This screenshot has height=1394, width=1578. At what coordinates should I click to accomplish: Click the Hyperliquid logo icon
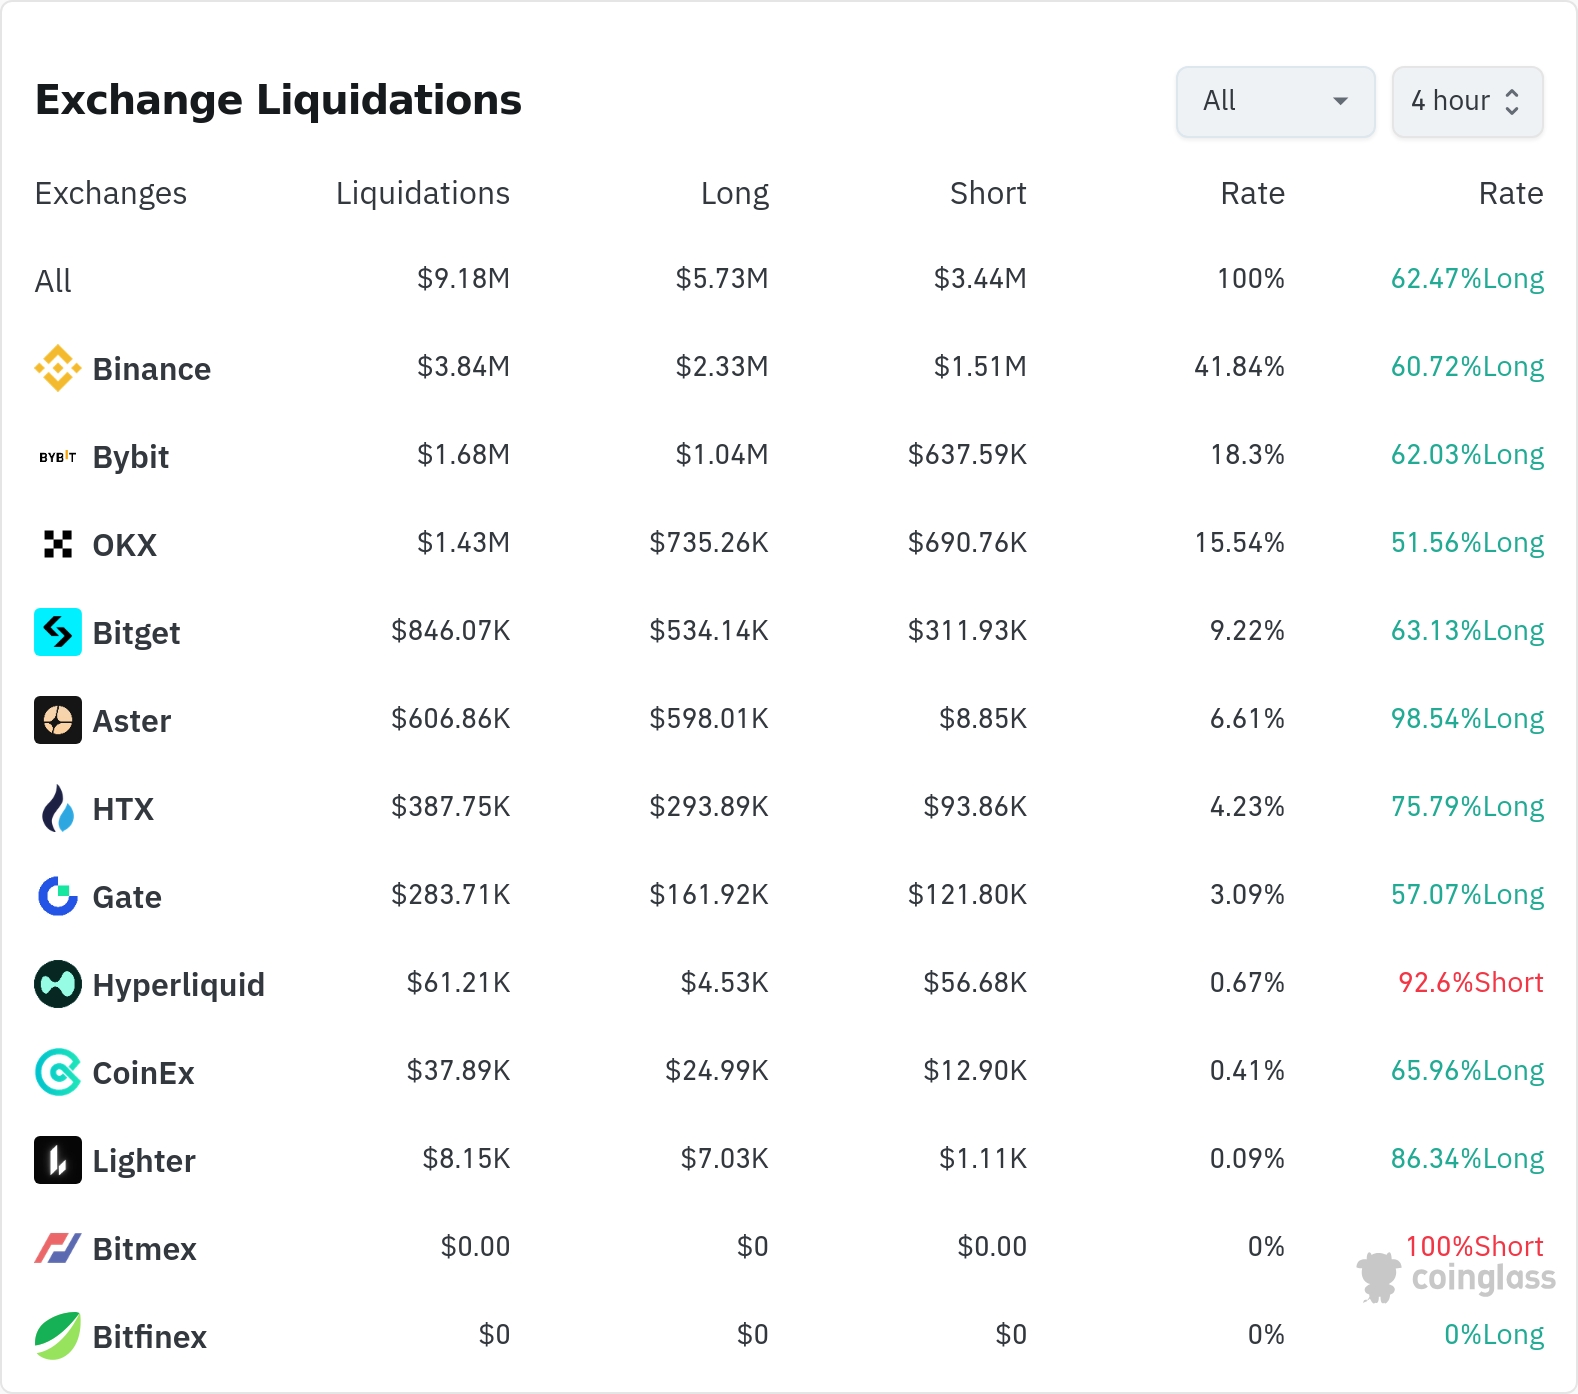pos(58,984)
